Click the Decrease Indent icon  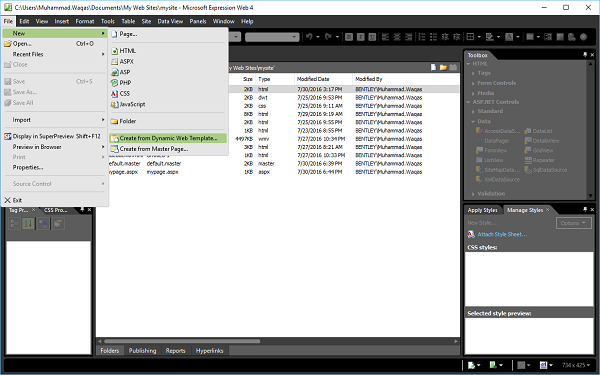coord(445,37)
